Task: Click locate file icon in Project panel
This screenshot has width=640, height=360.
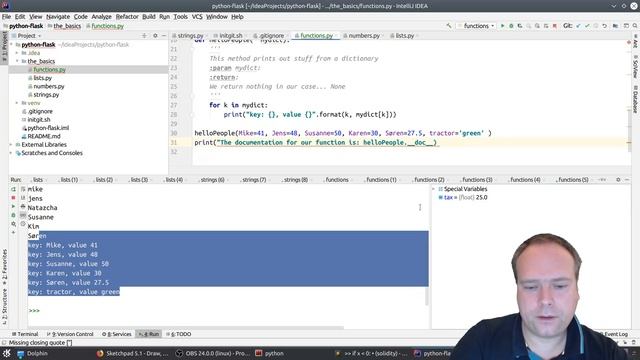Action: (144, 36)
